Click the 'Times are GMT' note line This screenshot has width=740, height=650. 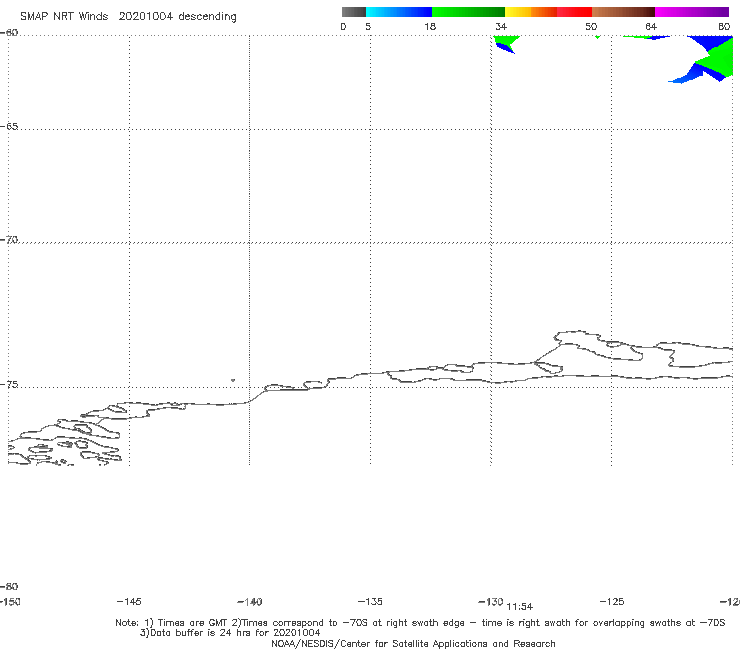pyautogui.click(x=420, y=623)
